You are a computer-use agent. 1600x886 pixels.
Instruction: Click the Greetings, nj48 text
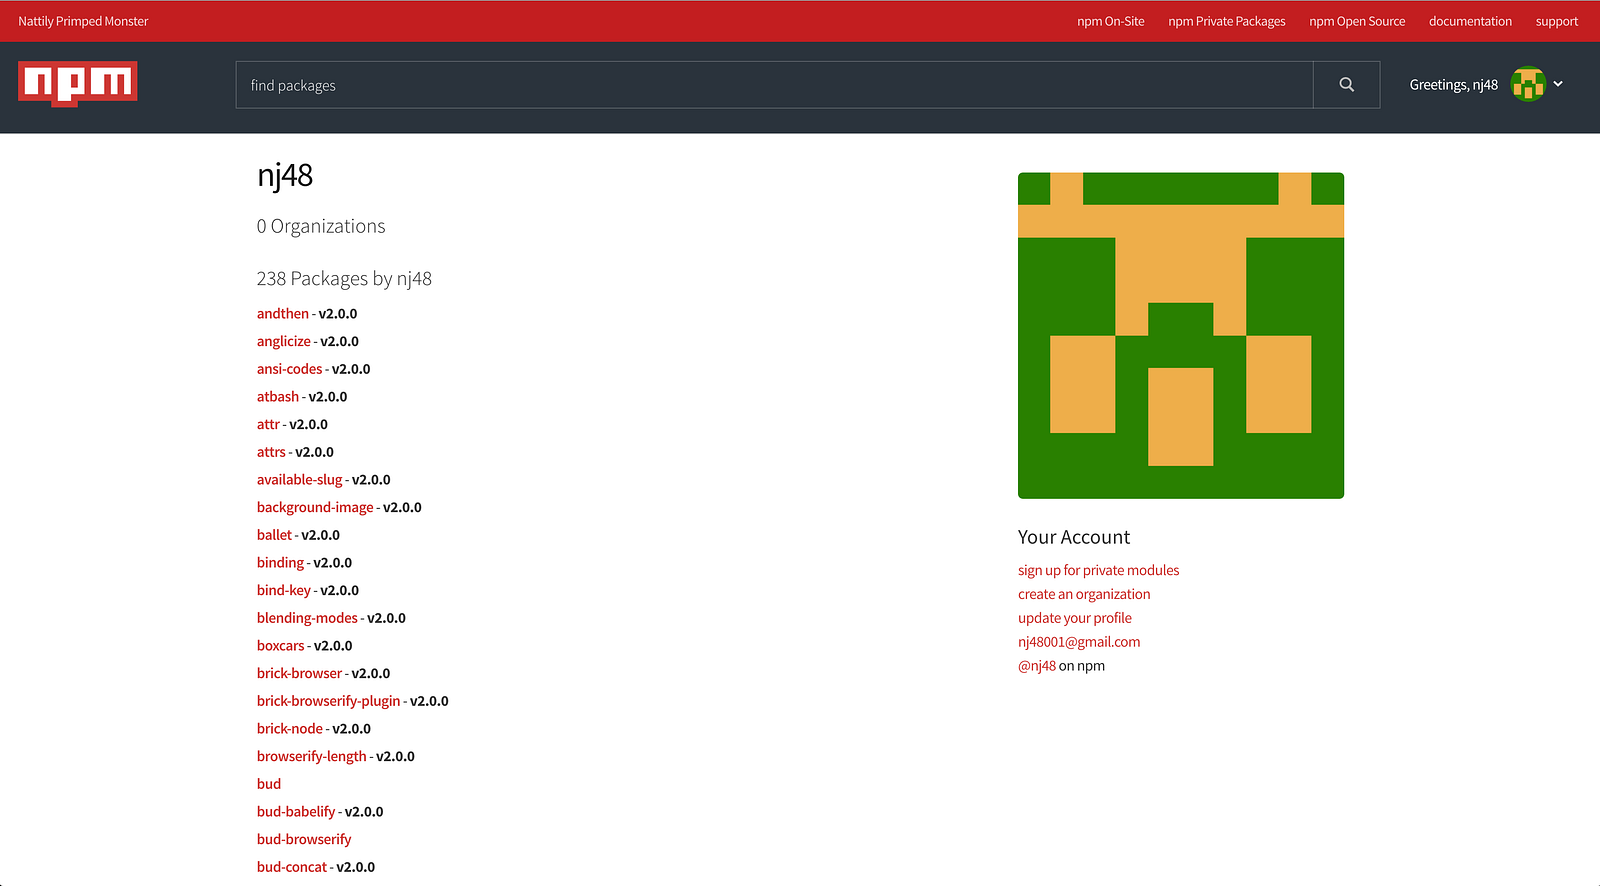click(x=1454, y=85)
